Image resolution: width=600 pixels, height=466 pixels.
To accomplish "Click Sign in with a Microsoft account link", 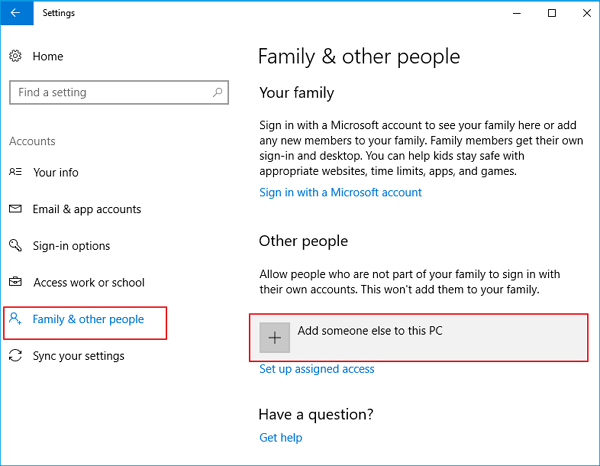I will coord(340,192).
